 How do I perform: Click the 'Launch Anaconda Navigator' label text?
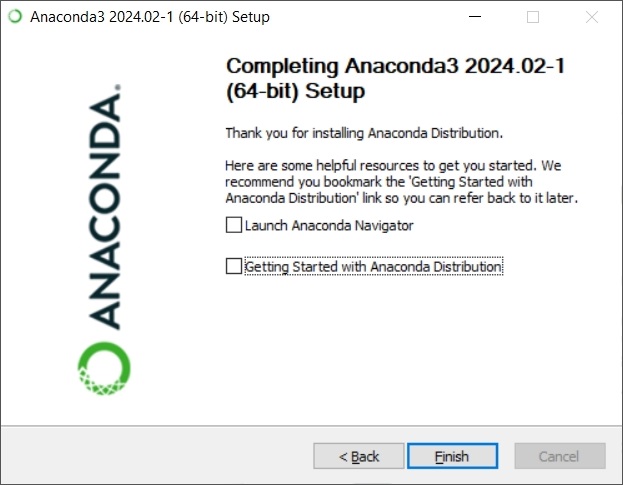(329, 226)
